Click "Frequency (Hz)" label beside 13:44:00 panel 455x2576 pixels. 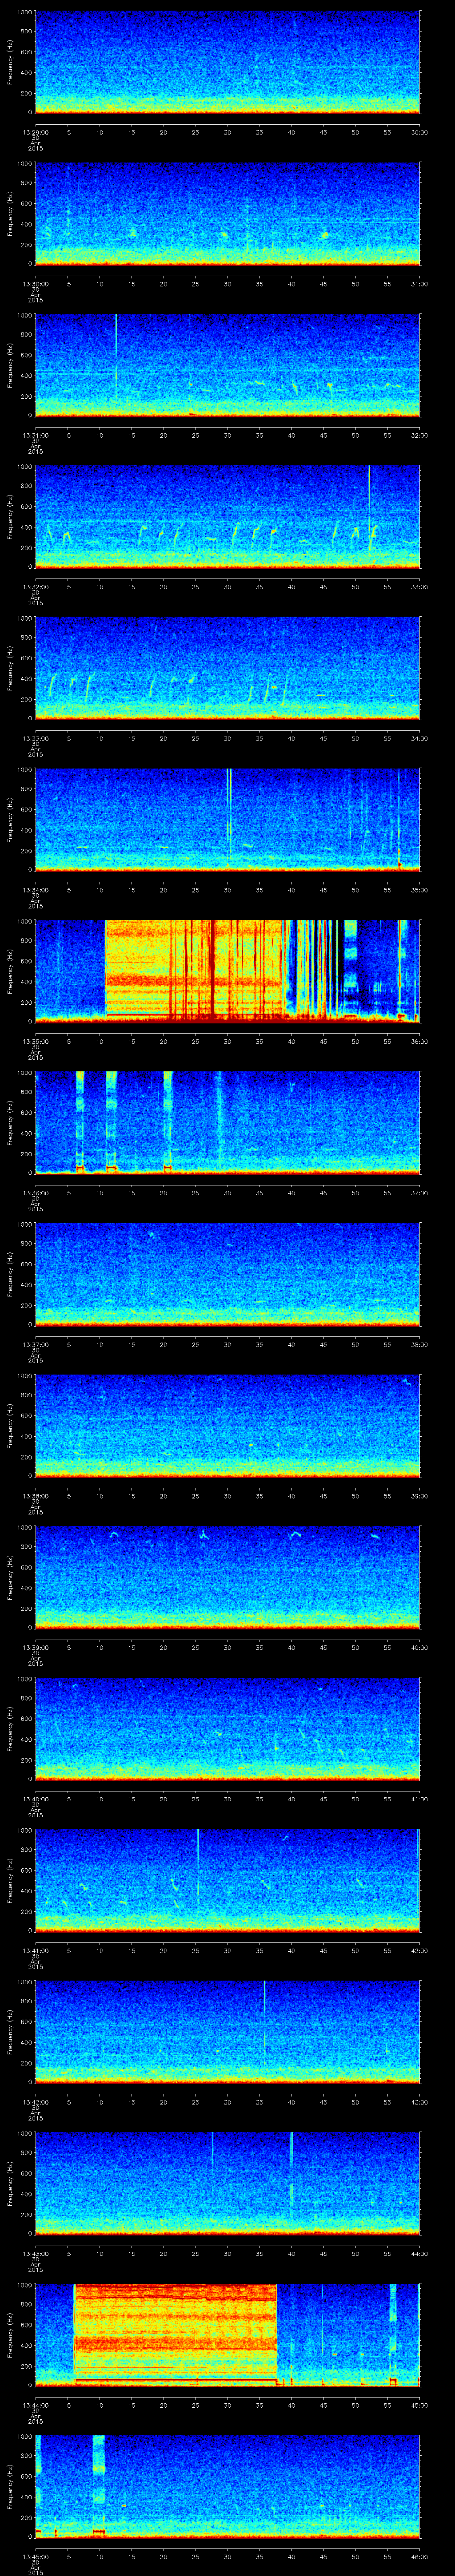click(x=10, y=2335)
